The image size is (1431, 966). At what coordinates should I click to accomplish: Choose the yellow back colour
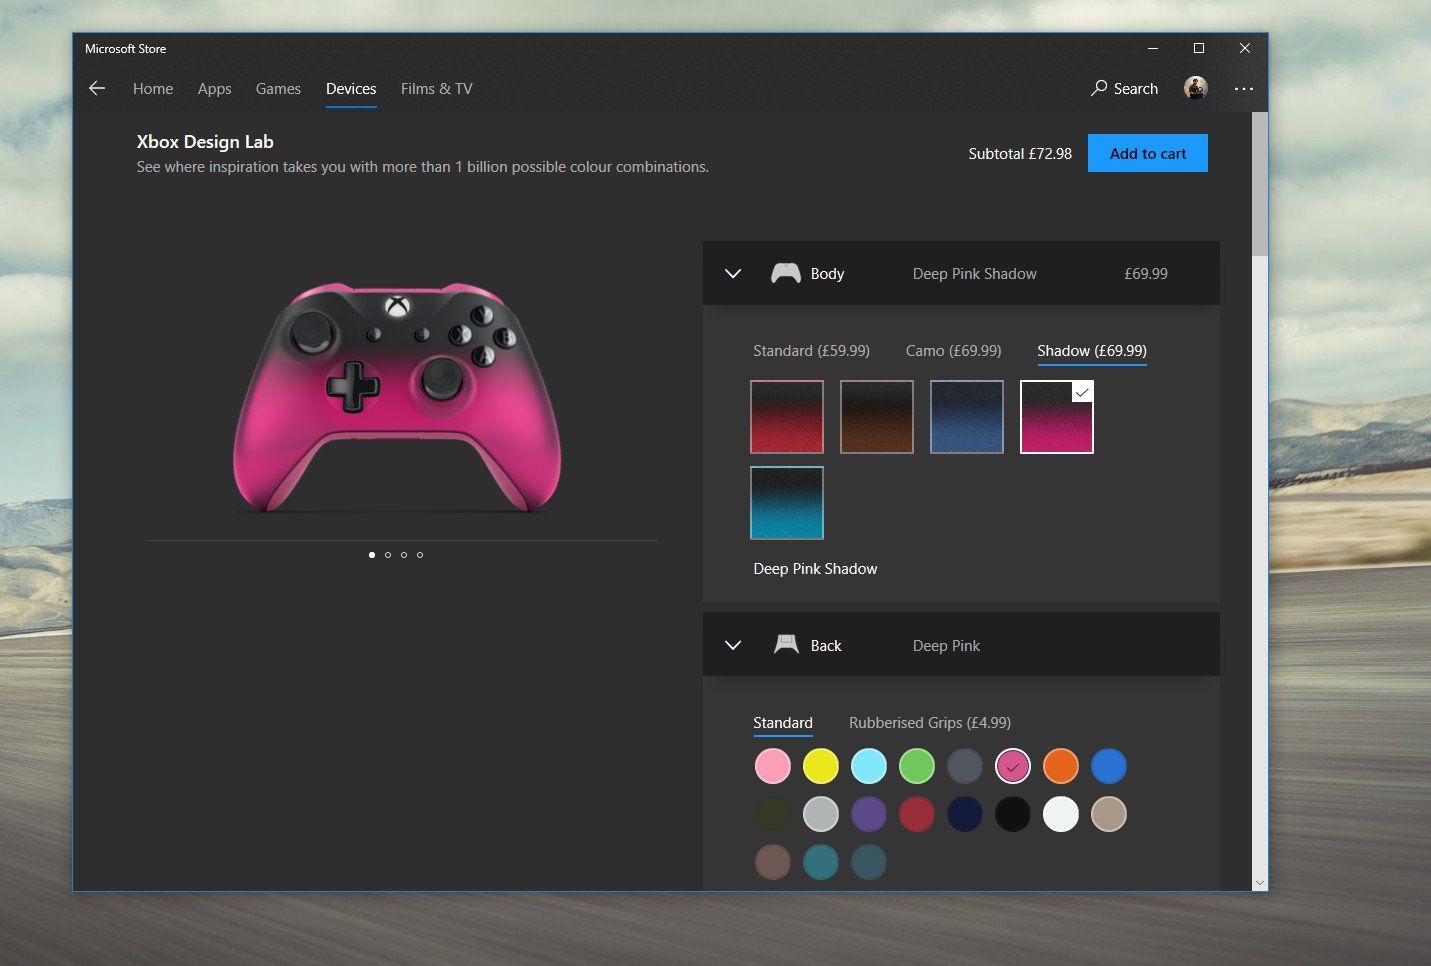820,766
